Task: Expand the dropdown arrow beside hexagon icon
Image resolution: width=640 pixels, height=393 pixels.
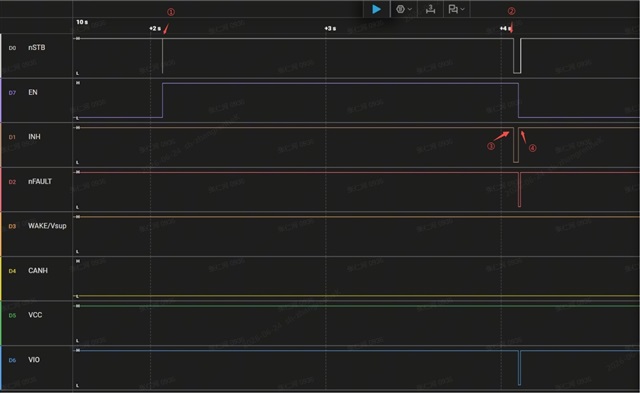Action: (410, 9)
